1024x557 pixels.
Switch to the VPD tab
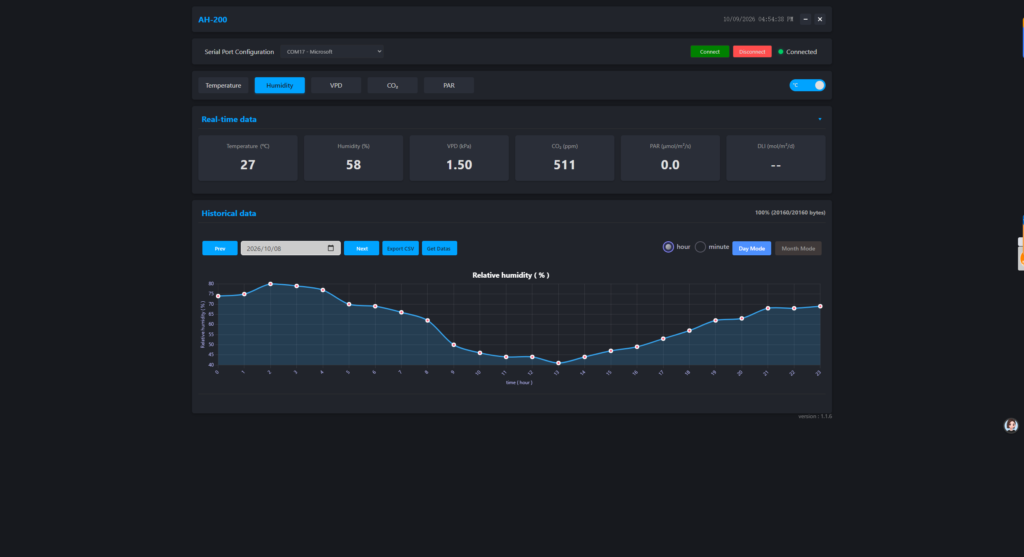click(336, 86)
